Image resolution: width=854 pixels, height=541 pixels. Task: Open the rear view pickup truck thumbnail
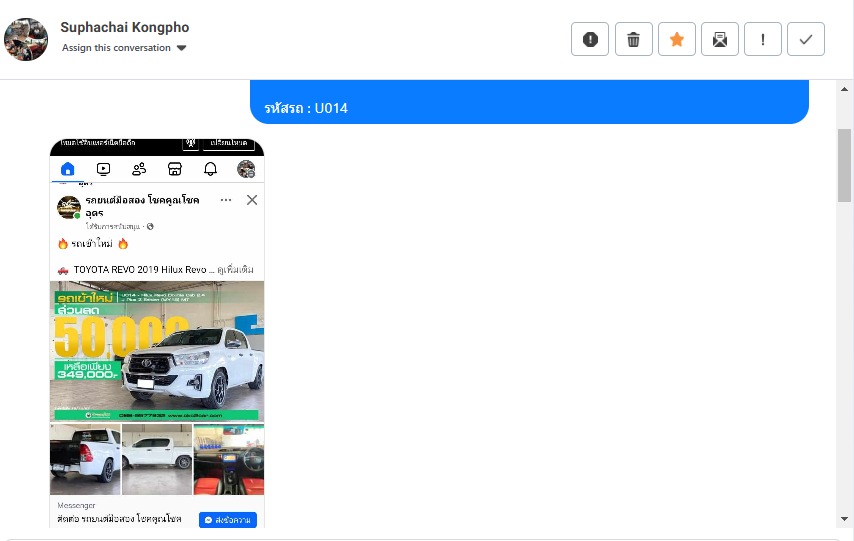(85, 459)
